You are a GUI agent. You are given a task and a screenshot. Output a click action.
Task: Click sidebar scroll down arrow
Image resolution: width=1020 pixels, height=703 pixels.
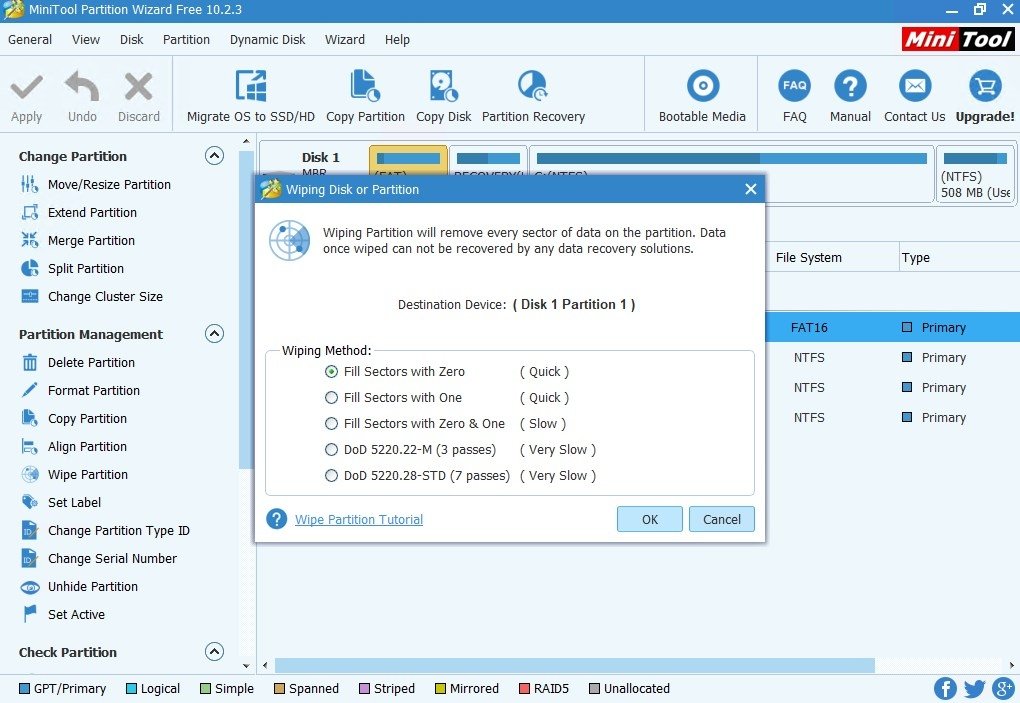point(246,665)
